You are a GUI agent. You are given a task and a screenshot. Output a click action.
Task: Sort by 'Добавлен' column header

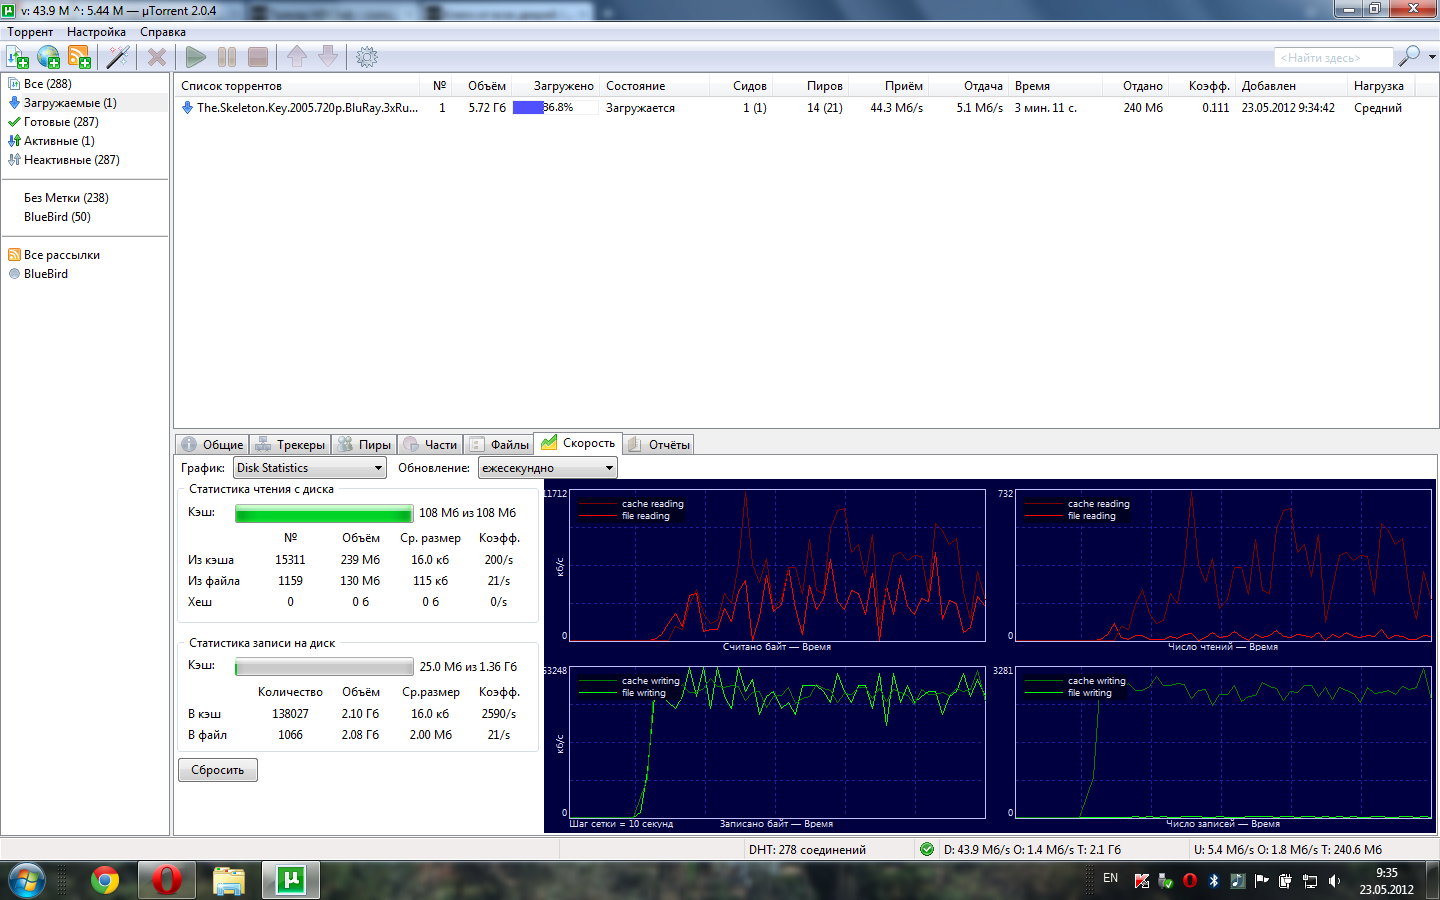[x=1268, y=86]
